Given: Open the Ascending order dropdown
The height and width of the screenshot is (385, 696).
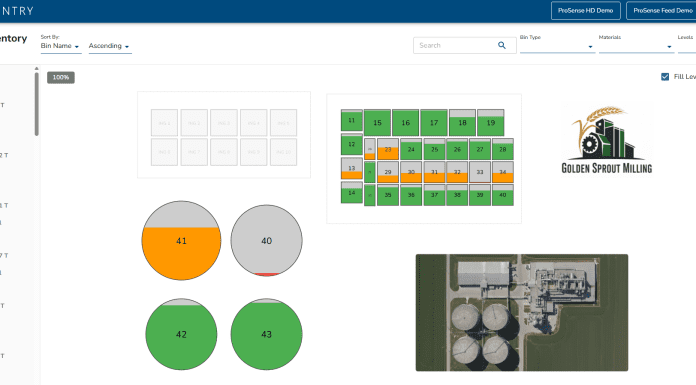Looking at the screenshot, I should [x=110, y=46].
